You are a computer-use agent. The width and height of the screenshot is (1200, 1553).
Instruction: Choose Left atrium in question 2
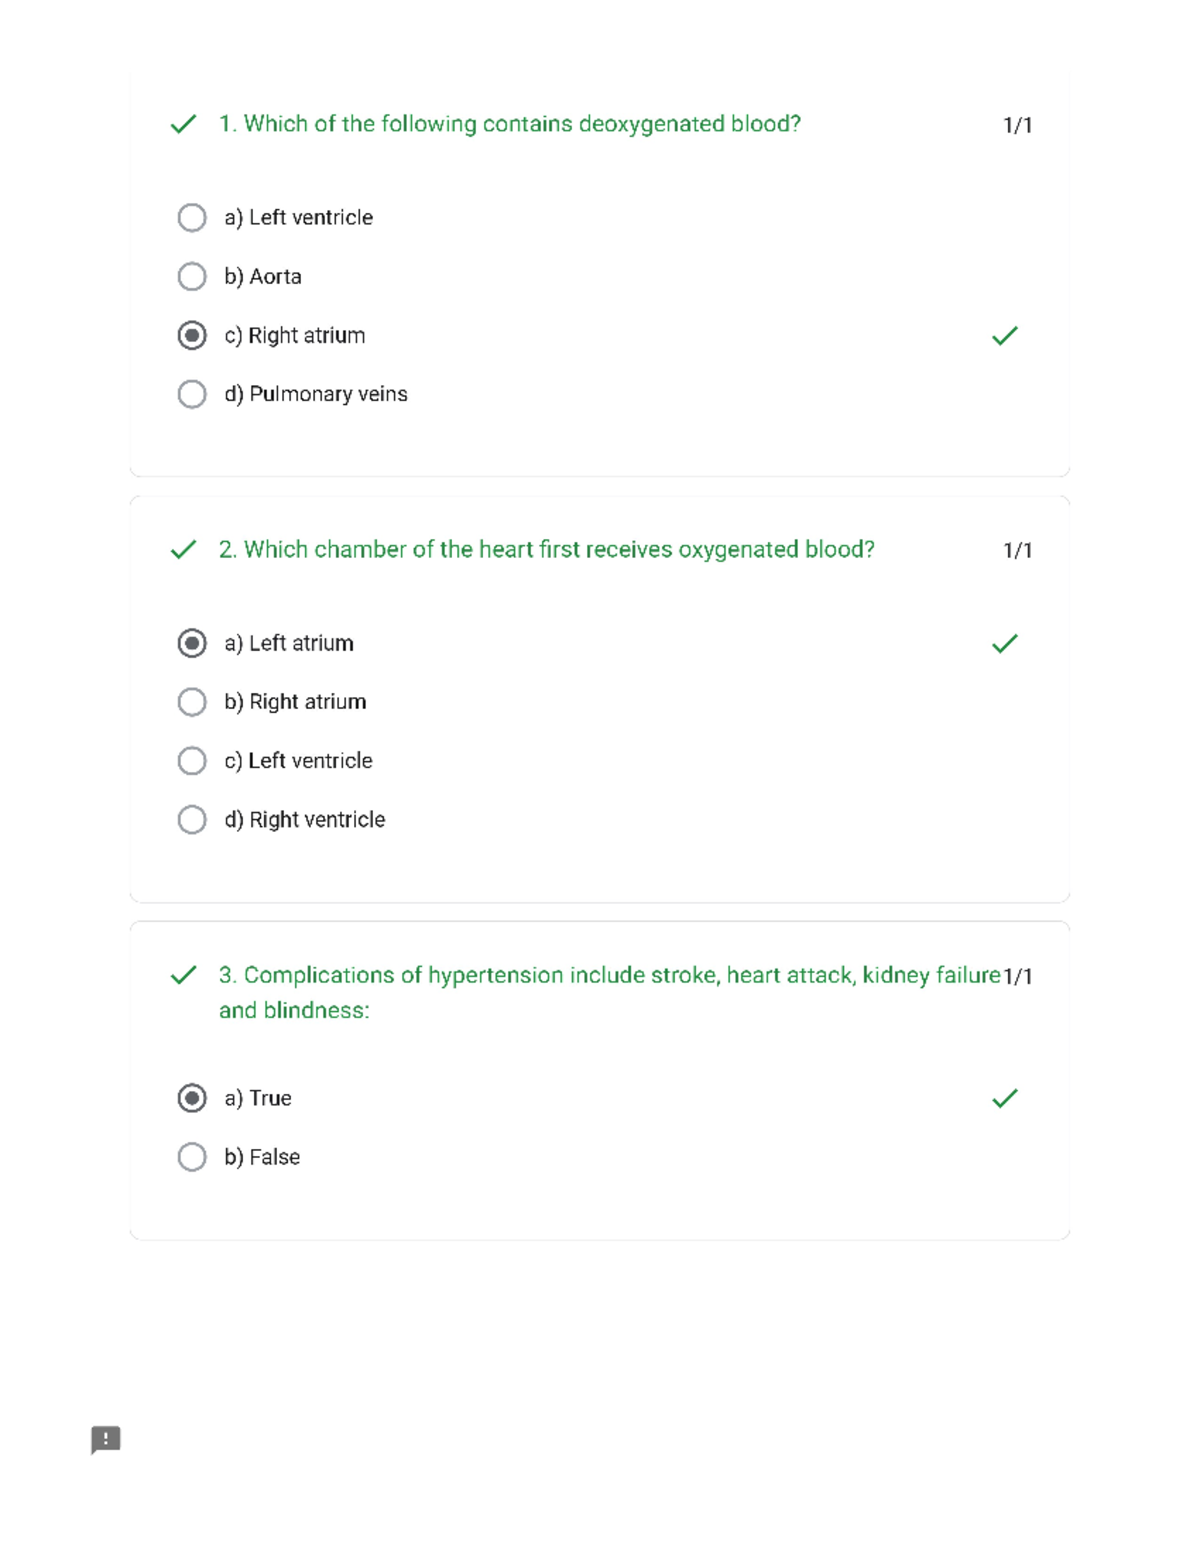(x=192, y=643)
